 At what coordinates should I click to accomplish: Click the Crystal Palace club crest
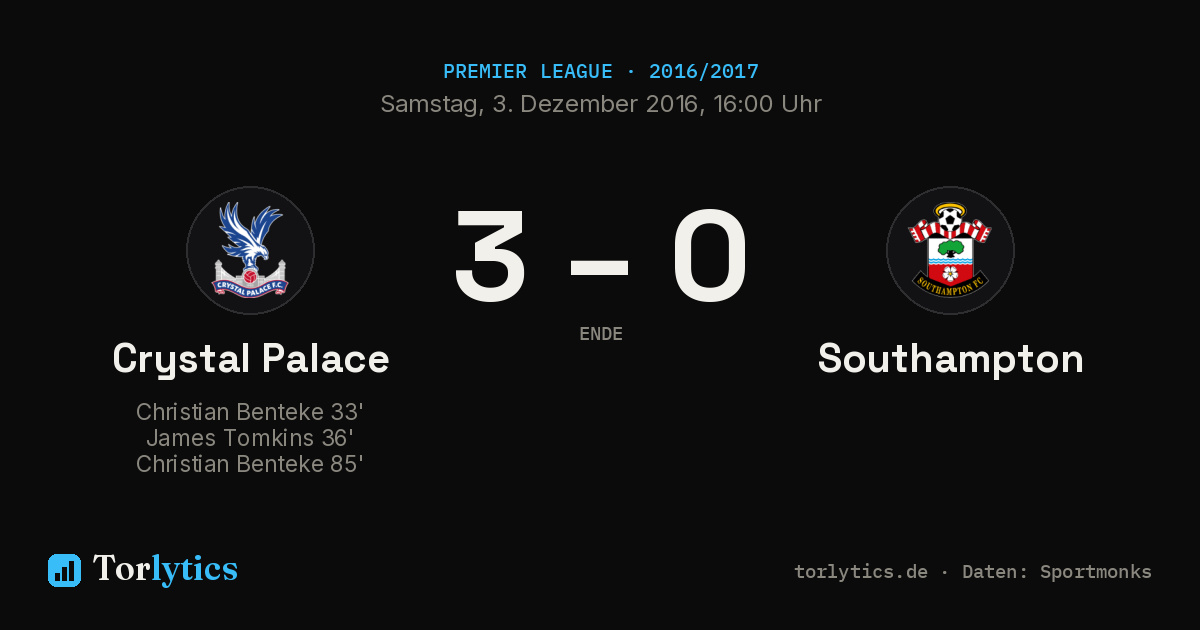point(250,250)
